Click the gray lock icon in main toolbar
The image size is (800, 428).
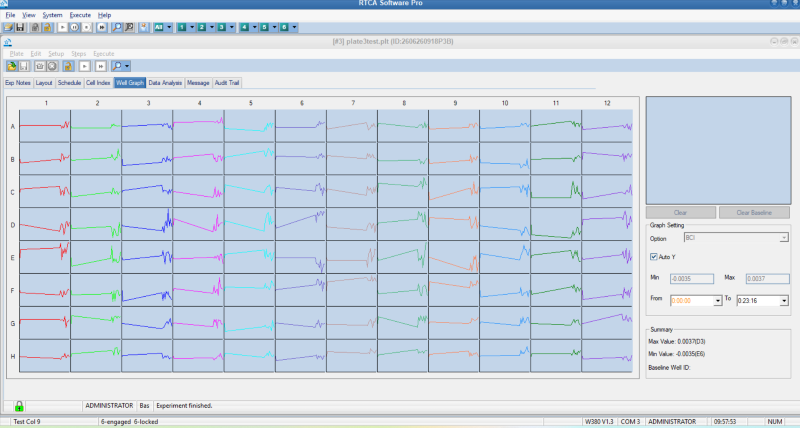click(35, 28)
